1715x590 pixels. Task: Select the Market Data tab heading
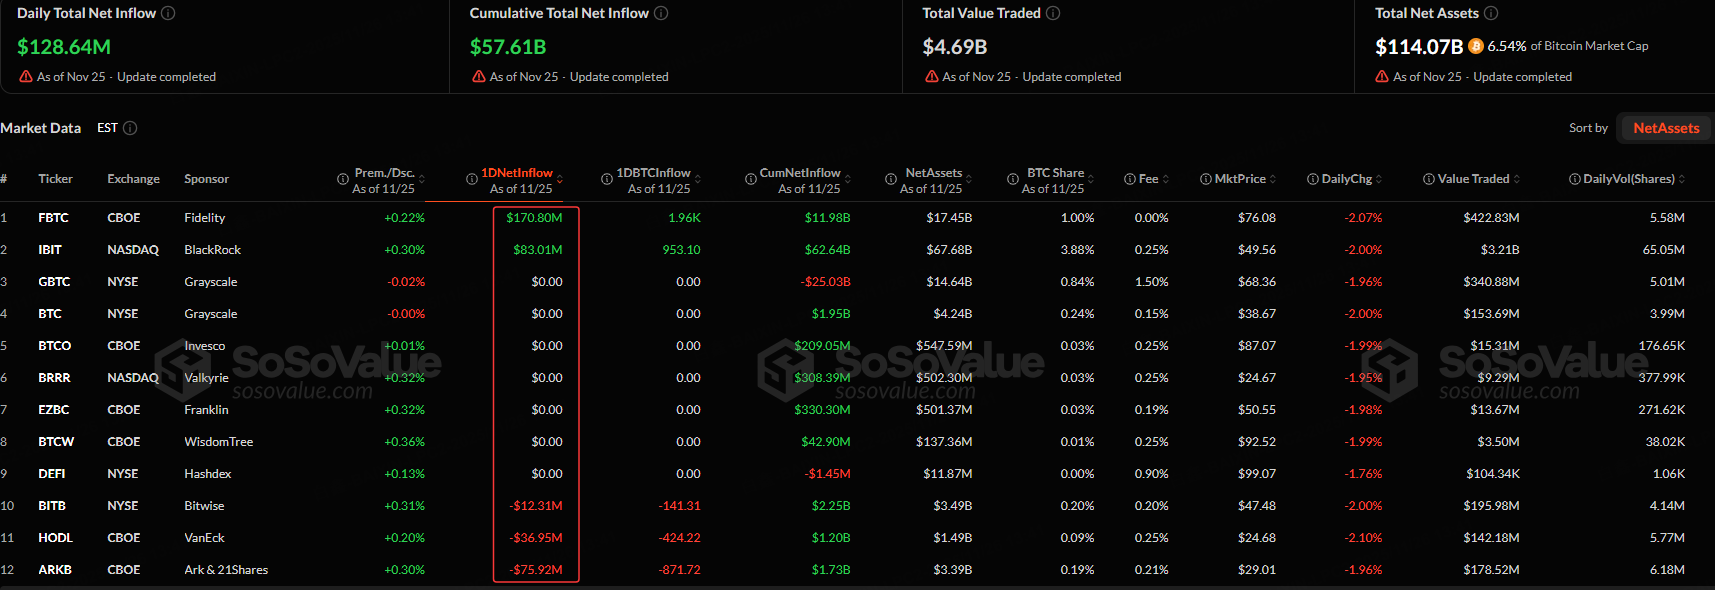[41, 128]
